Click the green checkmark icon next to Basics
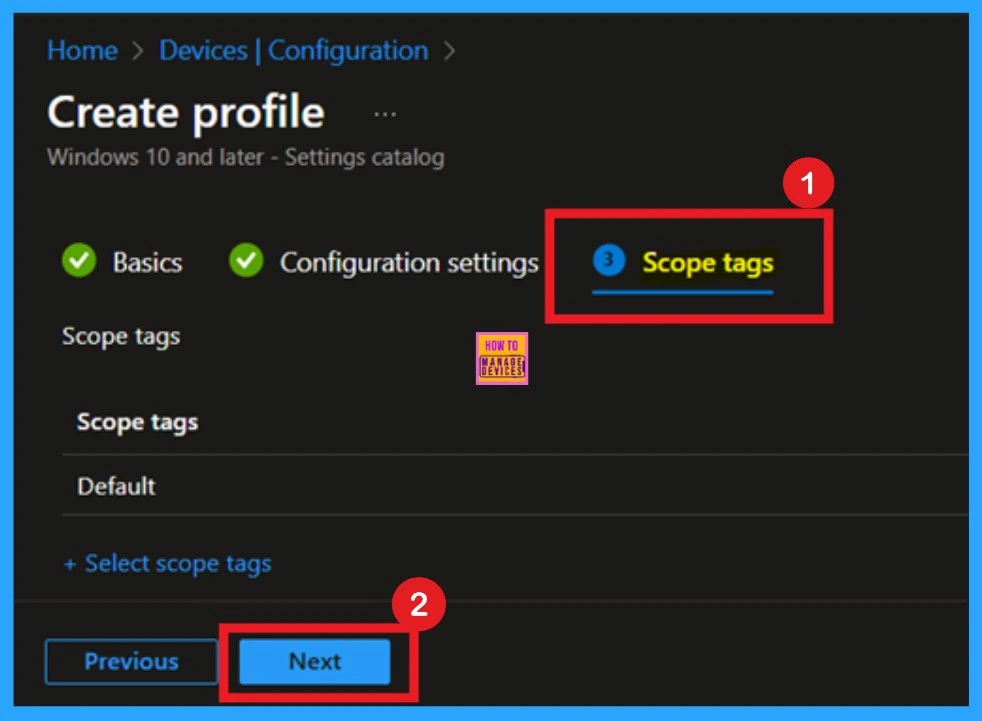This screenshot has width=982, height=721. coord(78,262)
